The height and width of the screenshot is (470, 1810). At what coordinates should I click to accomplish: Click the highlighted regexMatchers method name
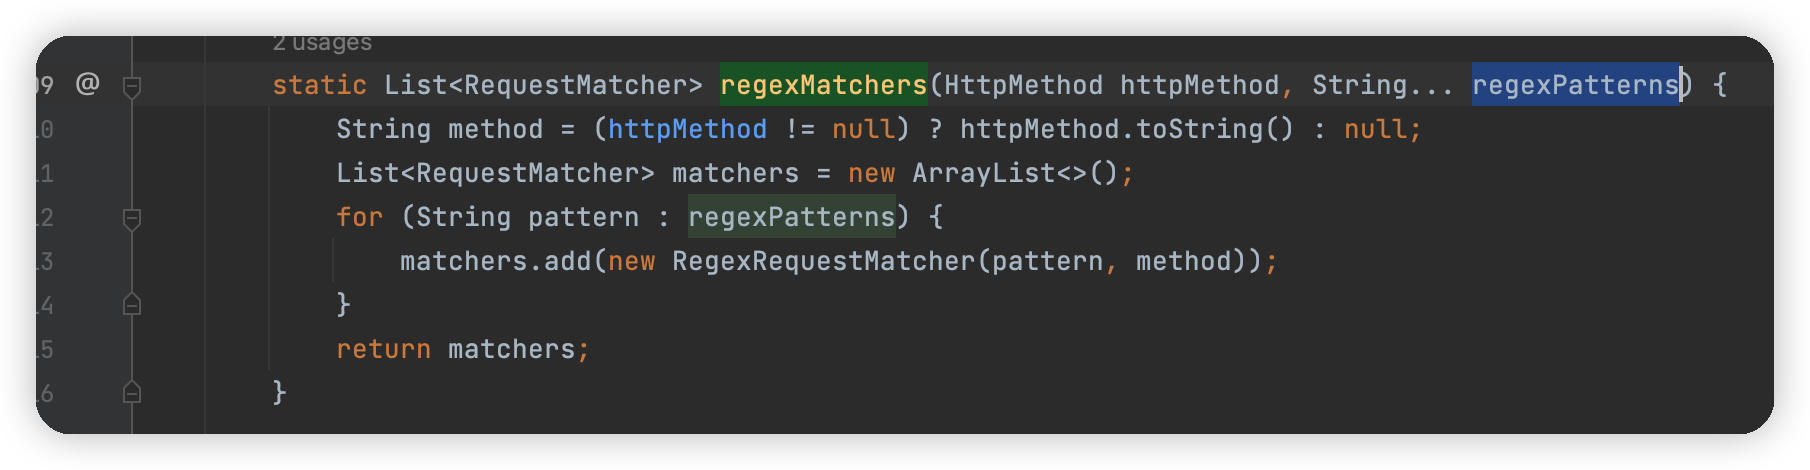point(824,85)
